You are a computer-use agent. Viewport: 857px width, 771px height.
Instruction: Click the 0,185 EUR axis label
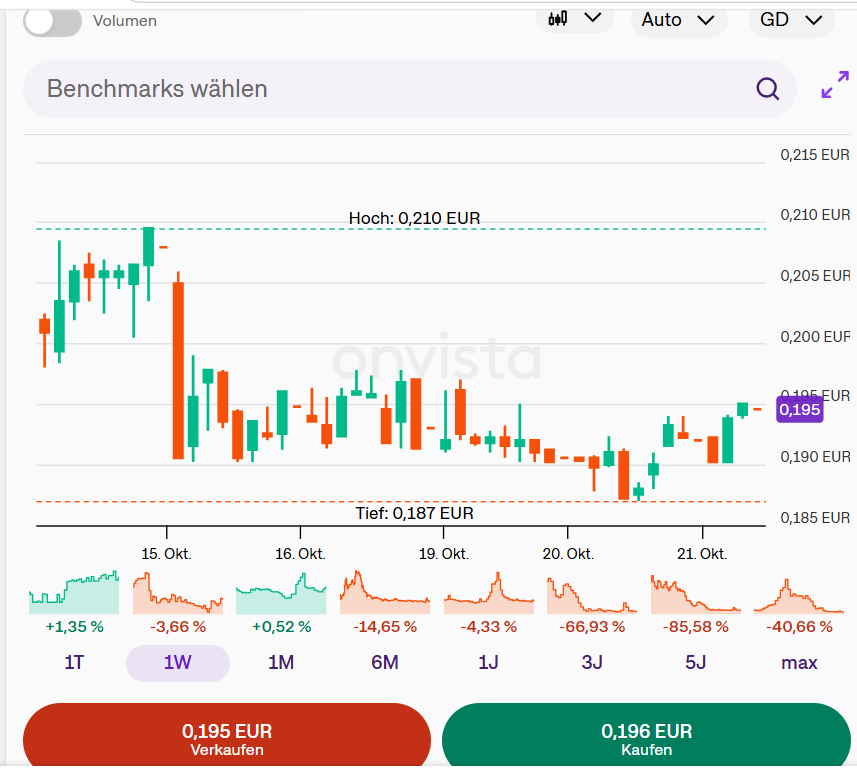click(x=815, y=517)
